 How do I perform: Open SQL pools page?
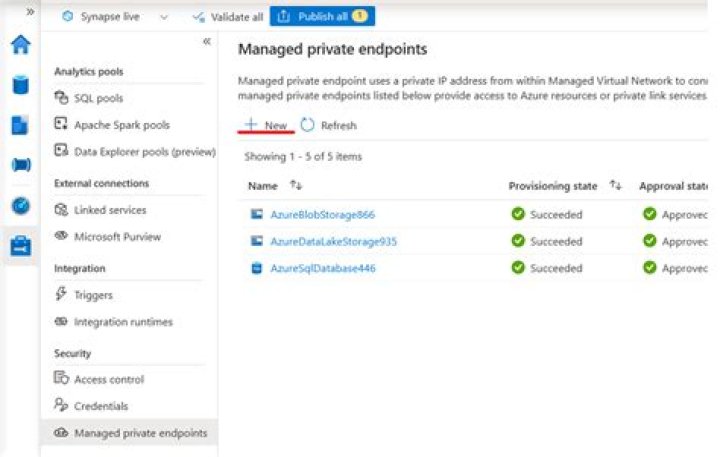(x=100, y=98)
